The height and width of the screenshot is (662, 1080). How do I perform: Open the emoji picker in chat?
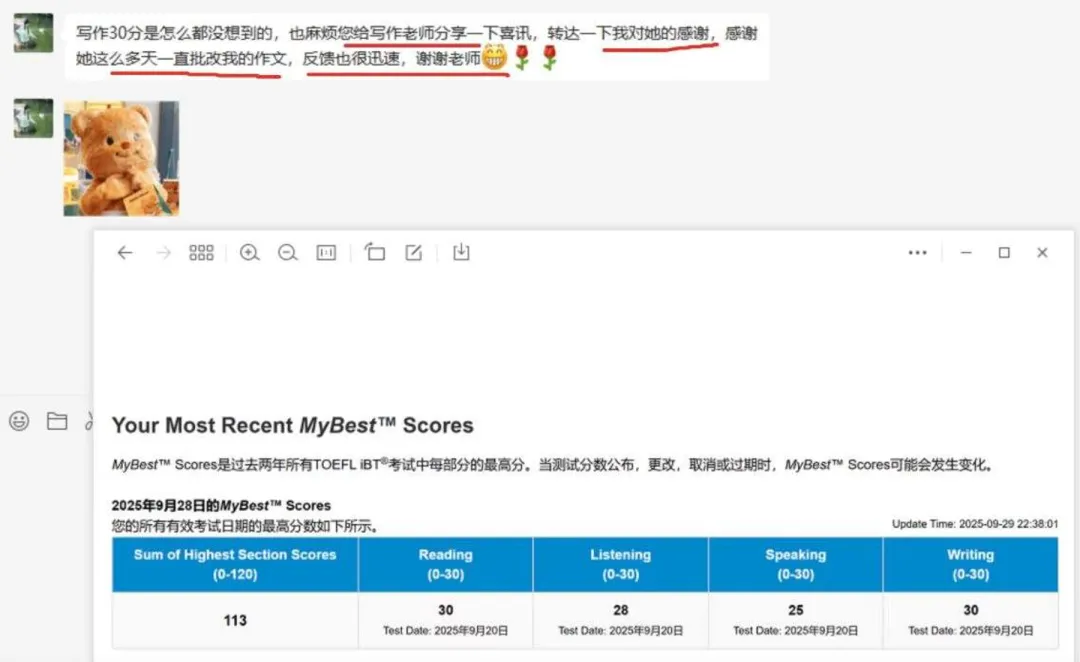click(19, 420)
